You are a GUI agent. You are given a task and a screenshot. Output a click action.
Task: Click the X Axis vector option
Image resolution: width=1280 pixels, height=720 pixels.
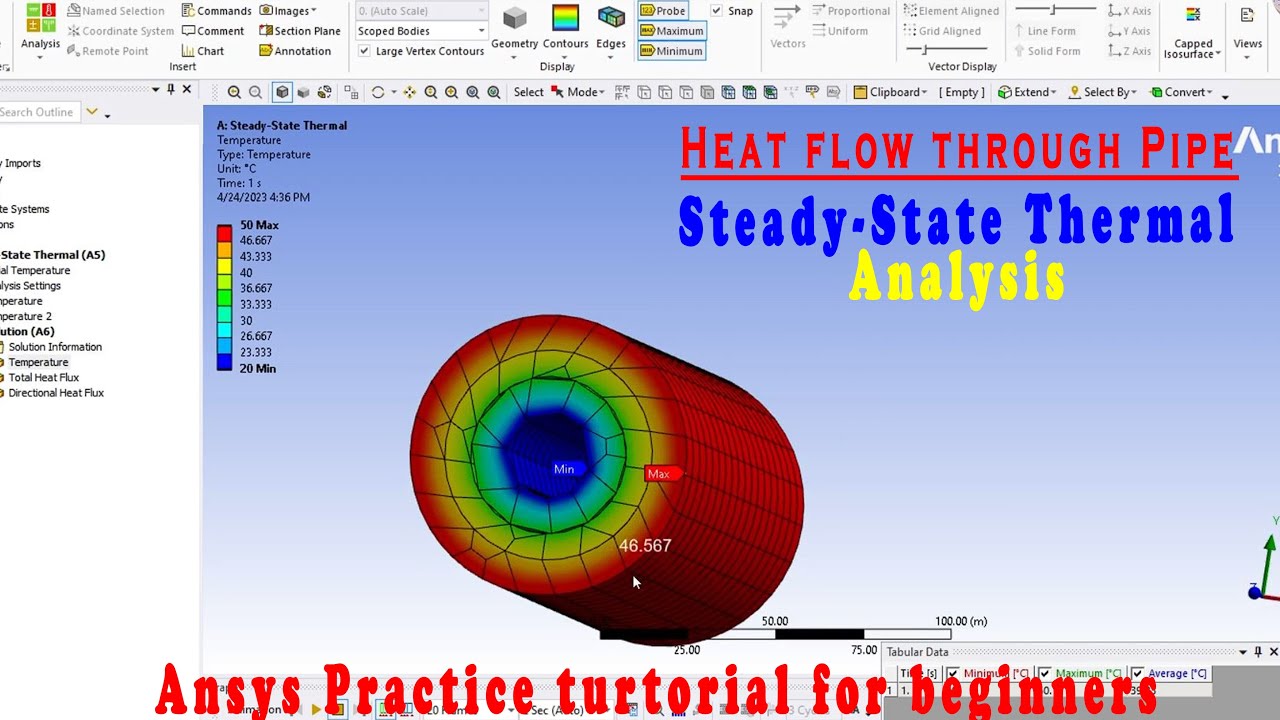coord(1129,11)
